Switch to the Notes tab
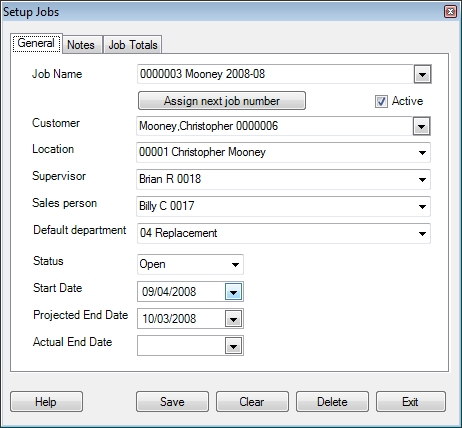462x428 pixels. [x=81, y=45]
